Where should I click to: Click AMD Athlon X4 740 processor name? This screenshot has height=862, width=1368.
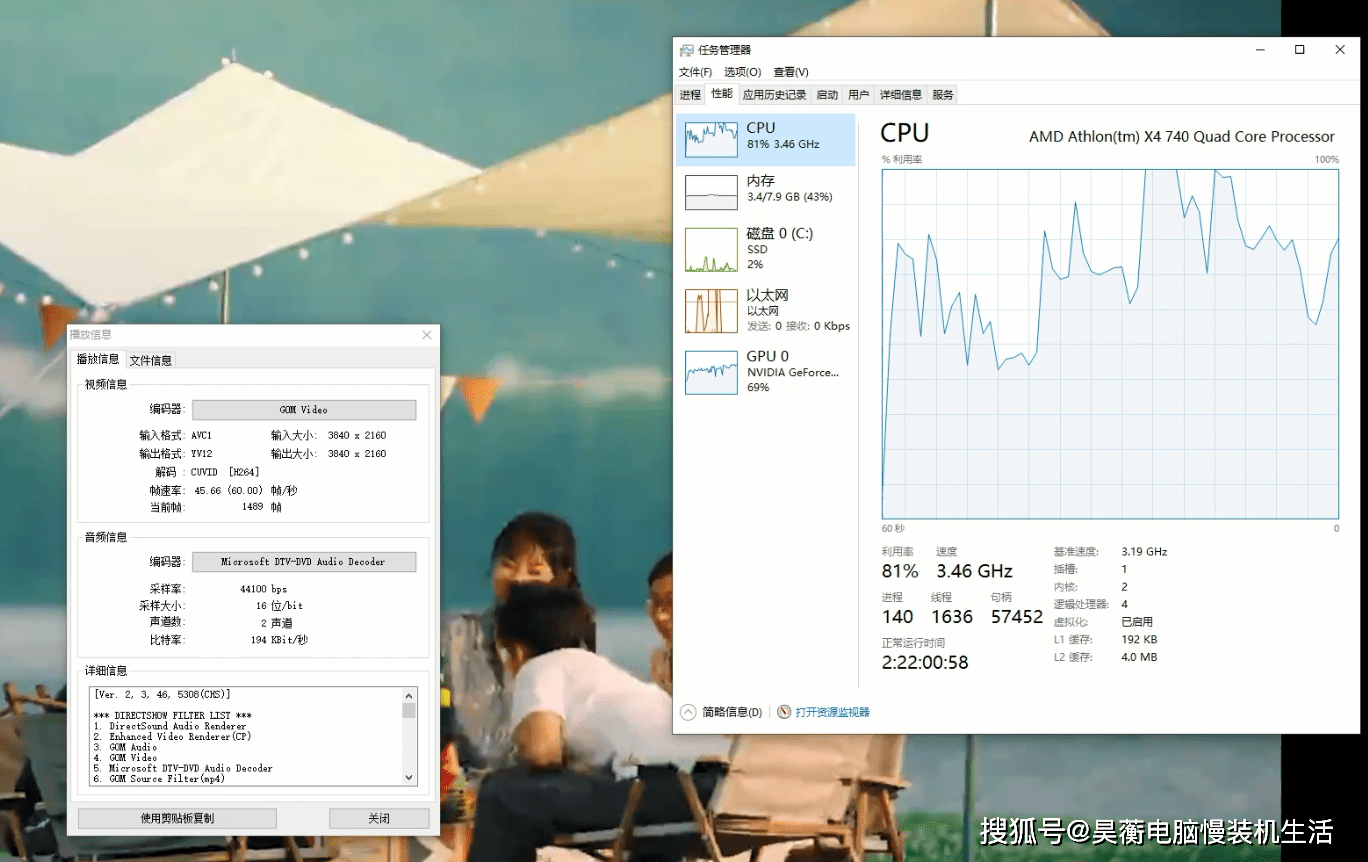pos(1182,137)
